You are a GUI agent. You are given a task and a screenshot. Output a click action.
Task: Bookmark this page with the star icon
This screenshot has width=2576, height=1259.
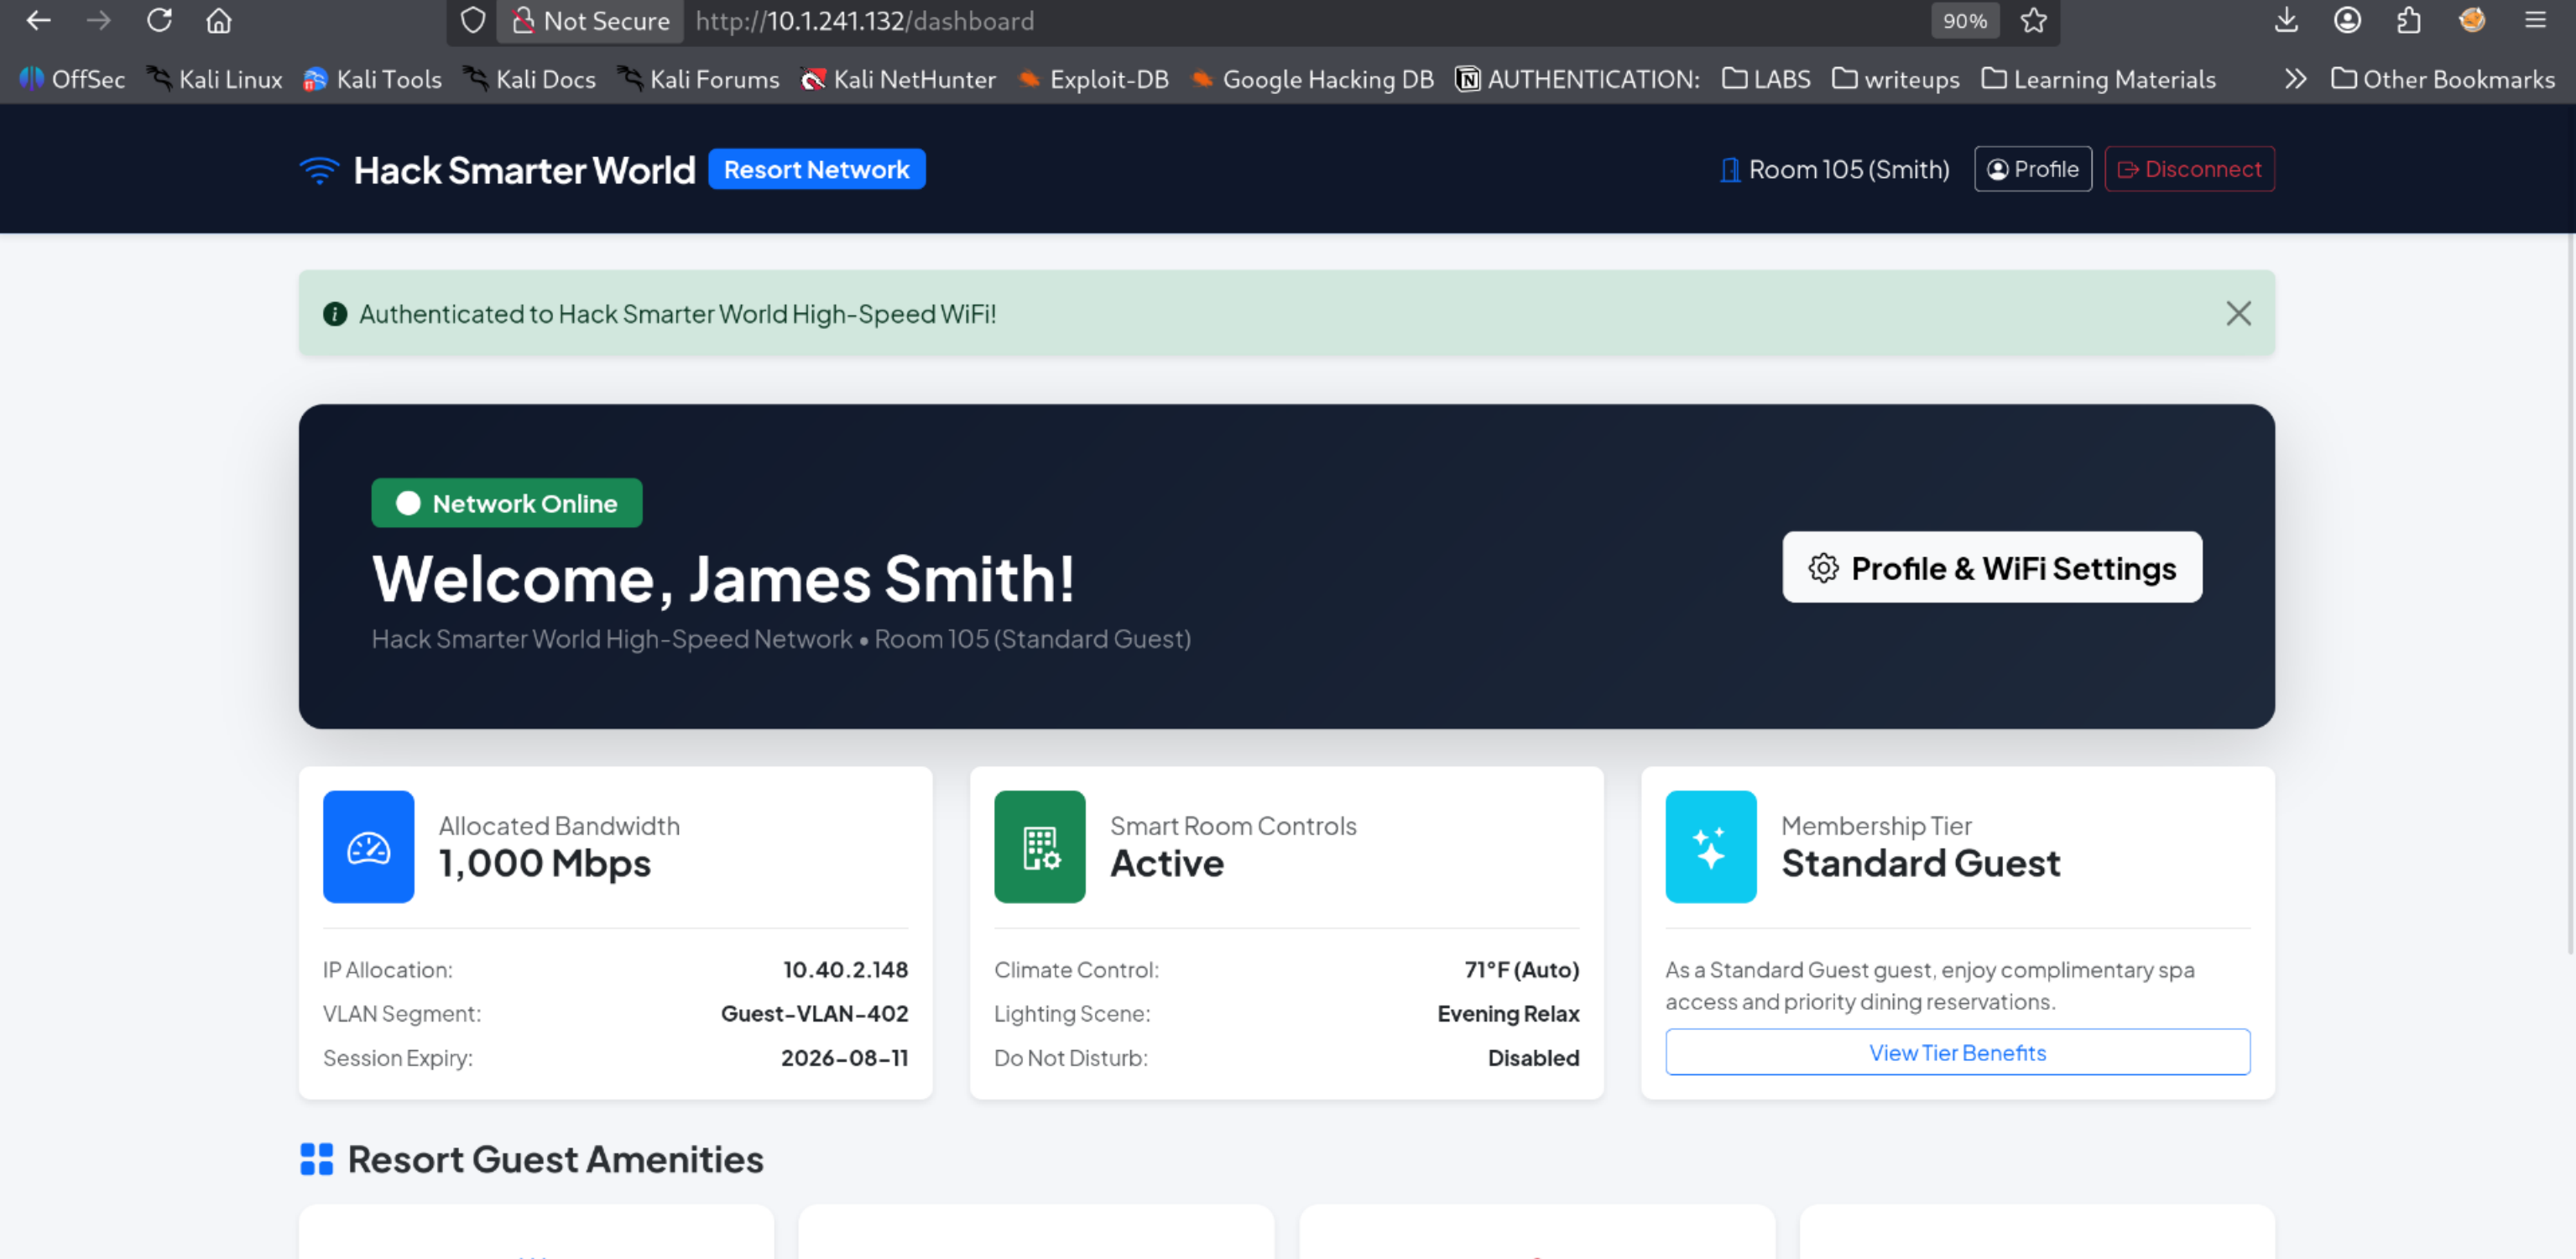[2033, 20]
